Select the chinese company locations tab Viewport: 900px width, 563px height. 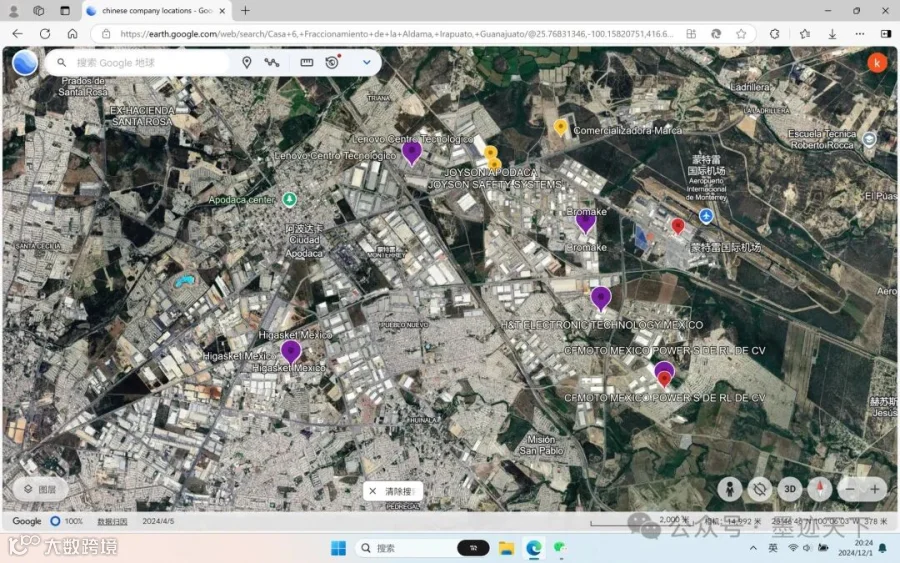157,10
